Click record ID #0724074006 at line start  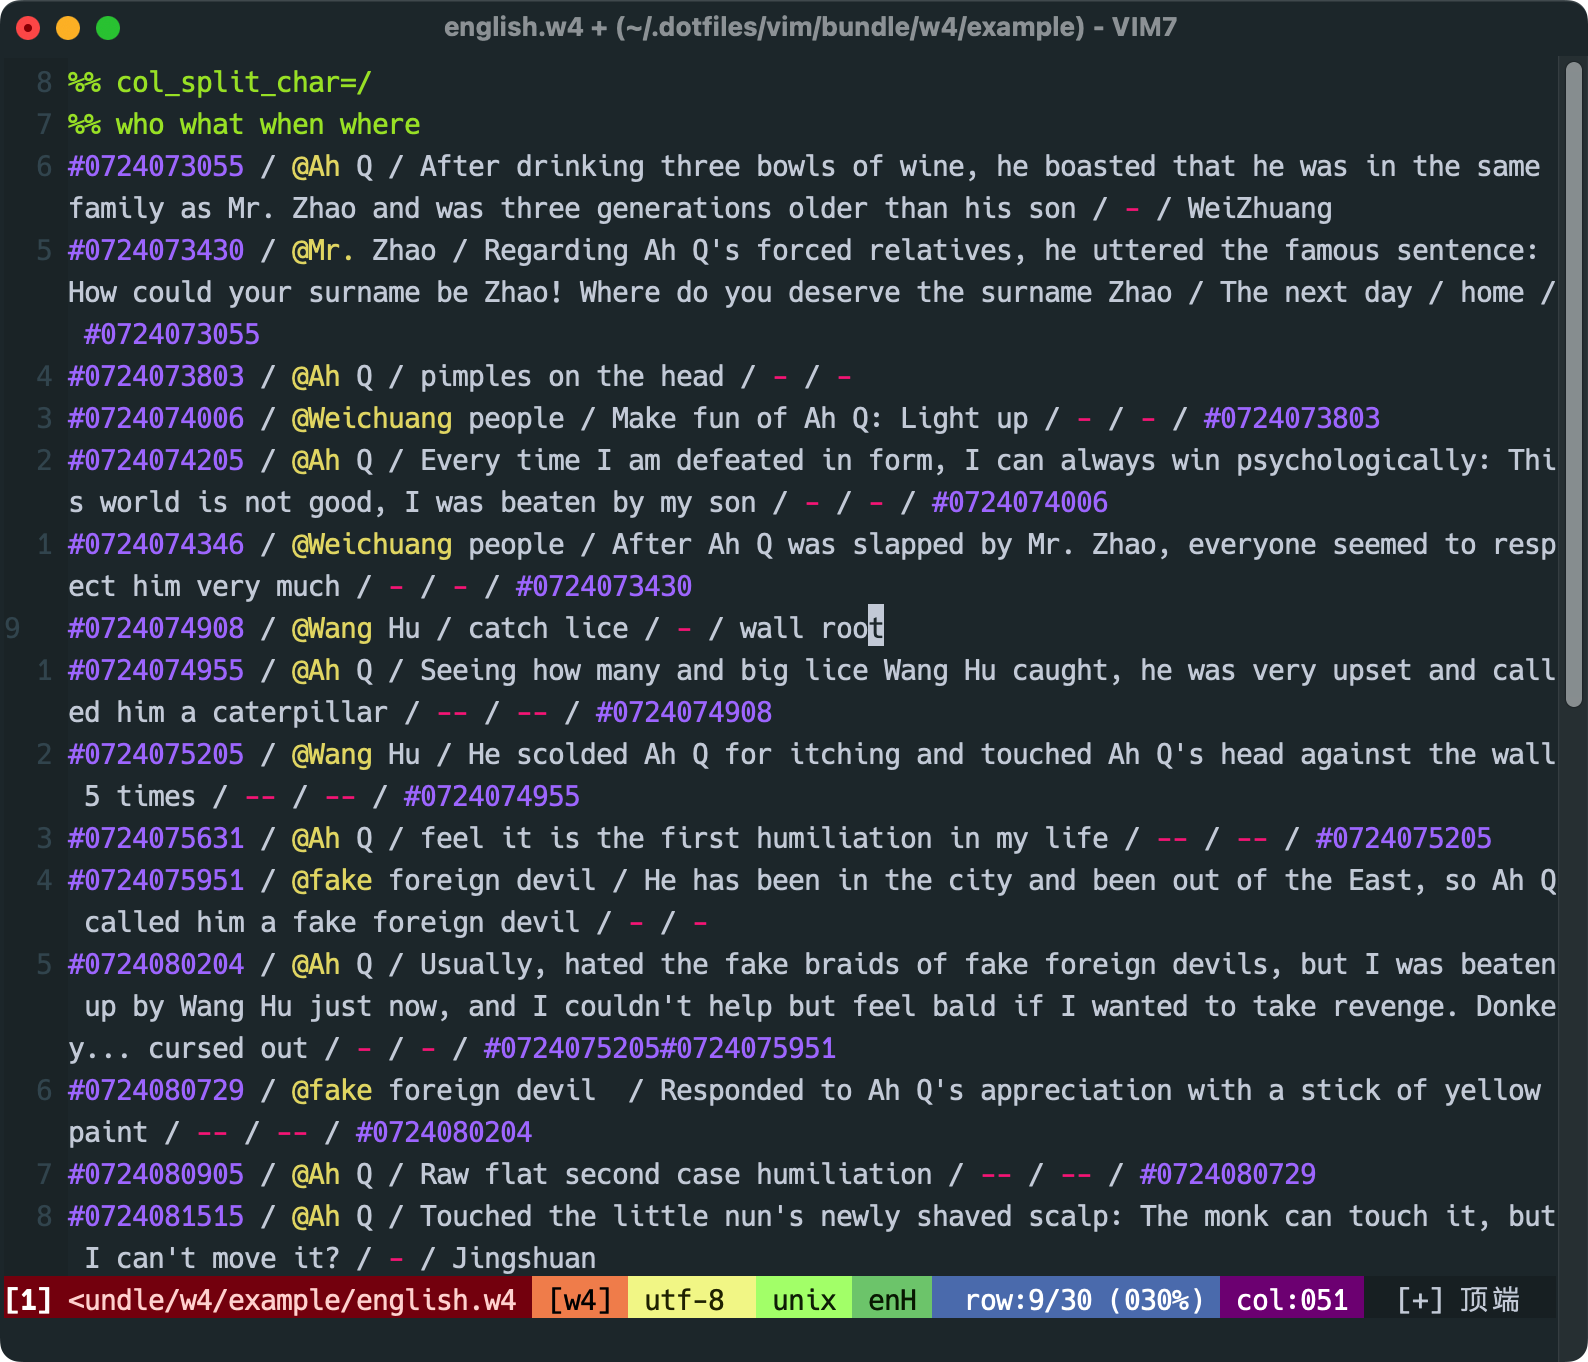(156, 418)
